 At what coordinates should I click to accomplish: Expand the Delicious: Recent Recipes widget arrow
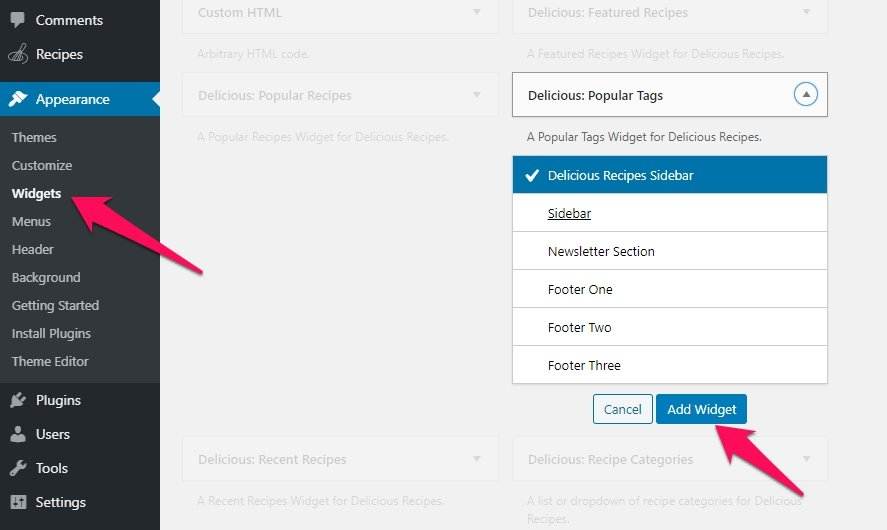click(477, 459)
